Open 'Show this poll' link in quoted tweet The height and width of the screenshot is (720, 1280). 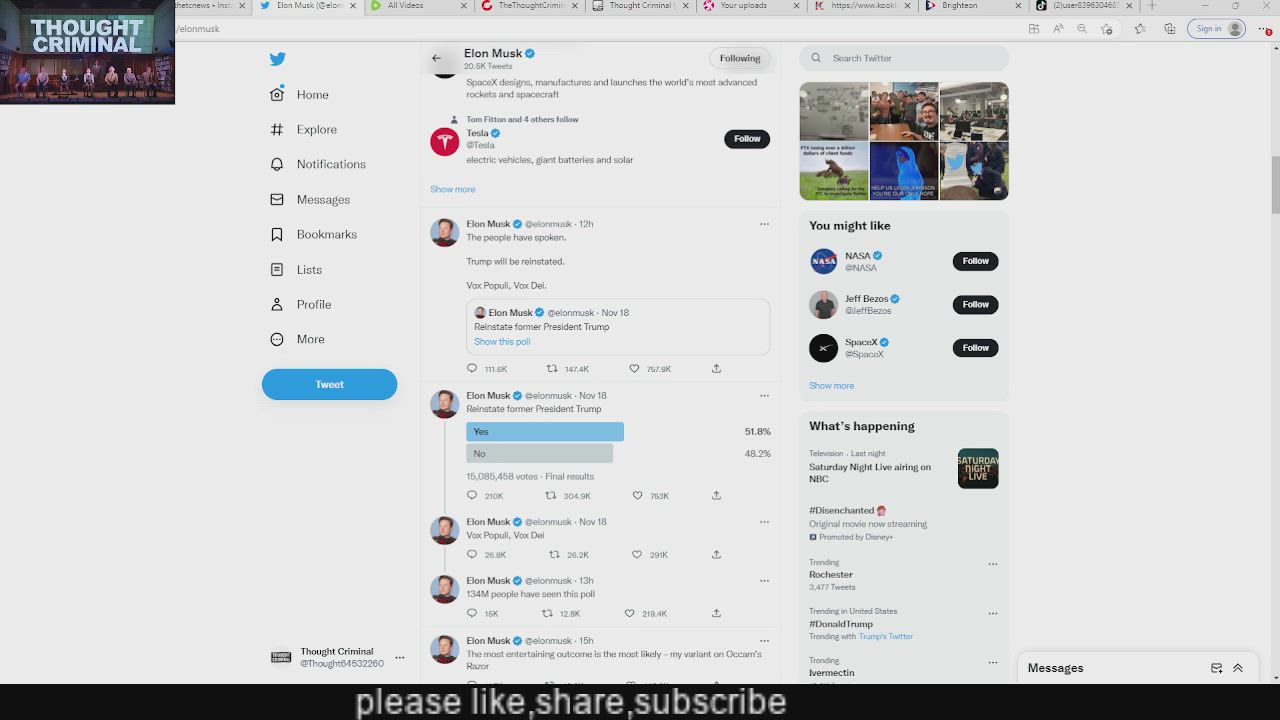click(502, 342)
